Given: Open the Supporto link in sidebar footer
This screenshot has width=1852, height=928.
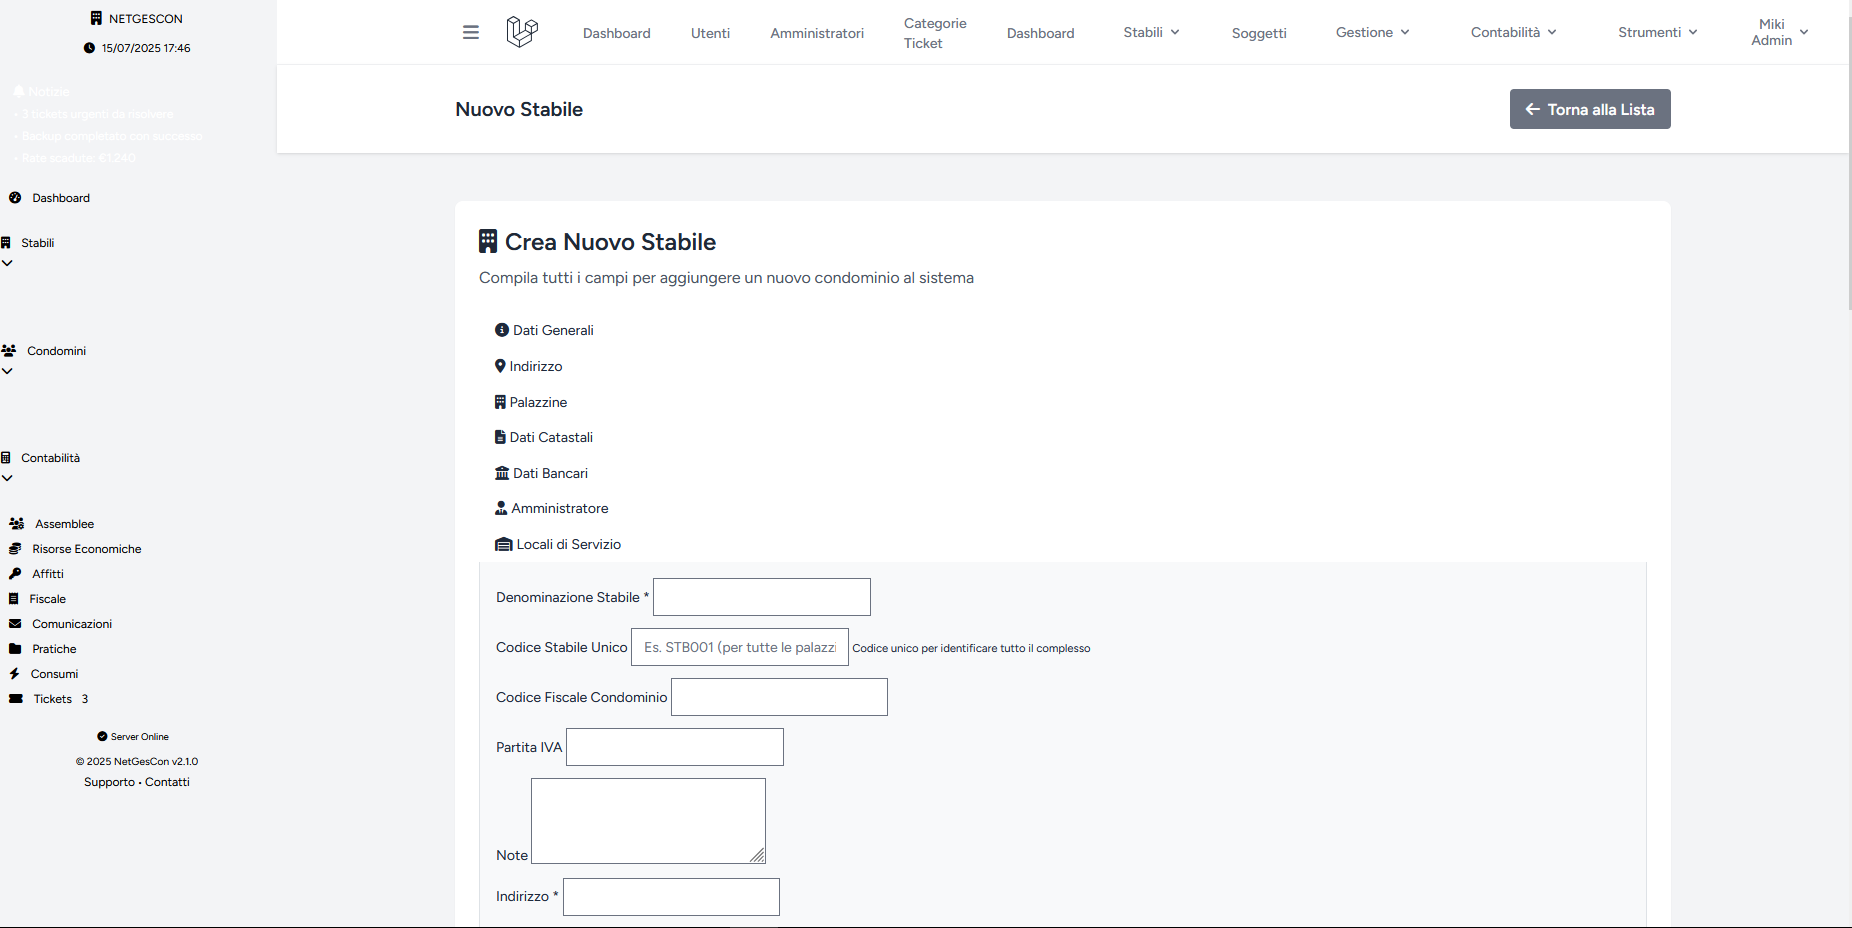Looking at the screenshot, I should pyautogui.click(x=109, y=782).
